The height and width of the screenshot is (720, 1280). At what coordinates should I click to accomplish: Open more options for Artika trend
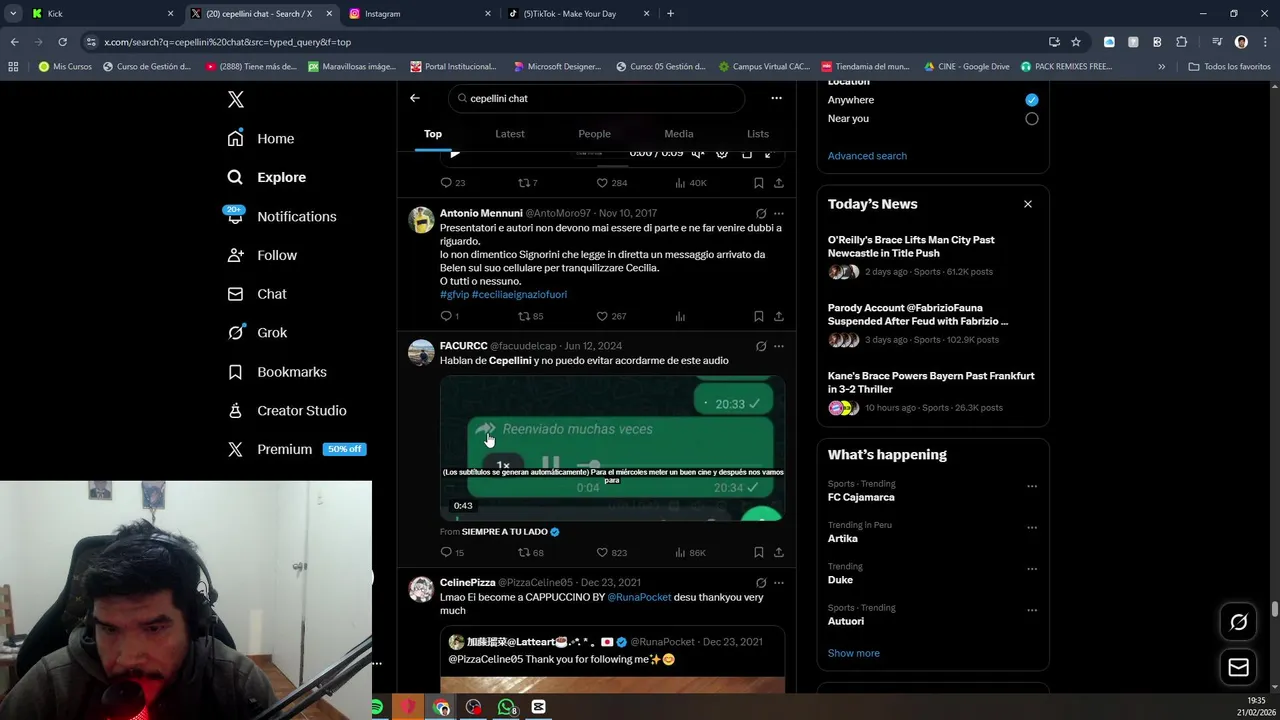coord(1032,528)
